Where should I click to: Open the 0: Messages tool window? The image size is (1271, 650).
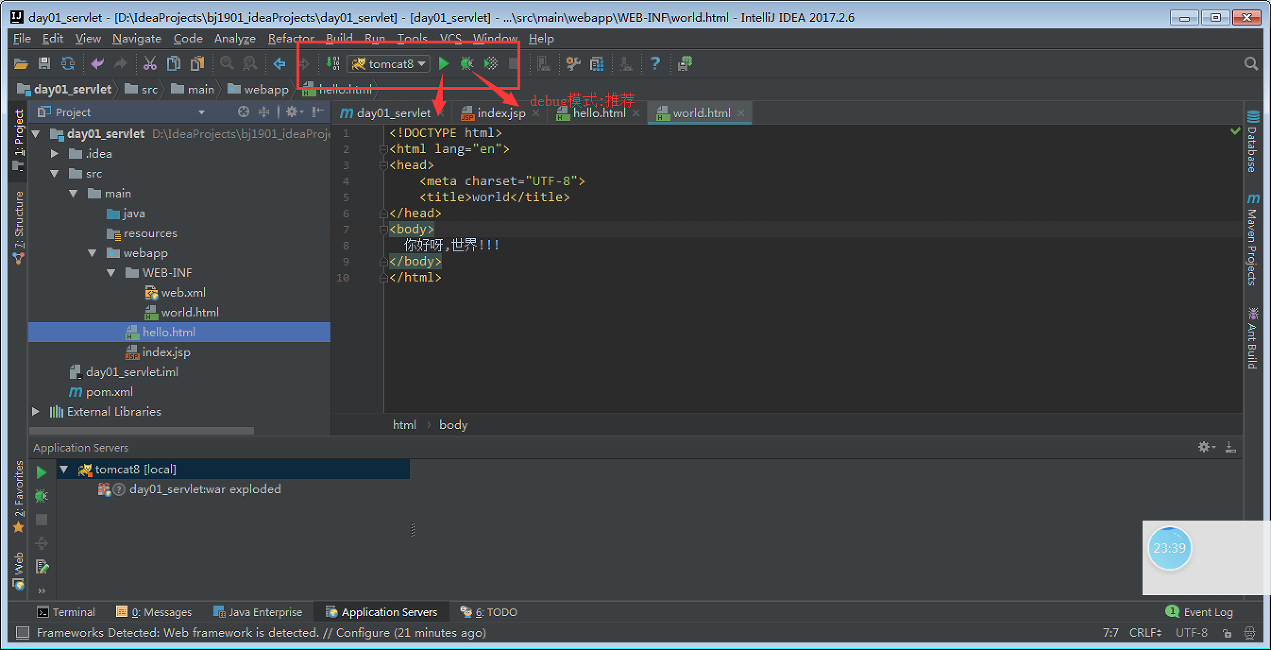click(153, 612)
